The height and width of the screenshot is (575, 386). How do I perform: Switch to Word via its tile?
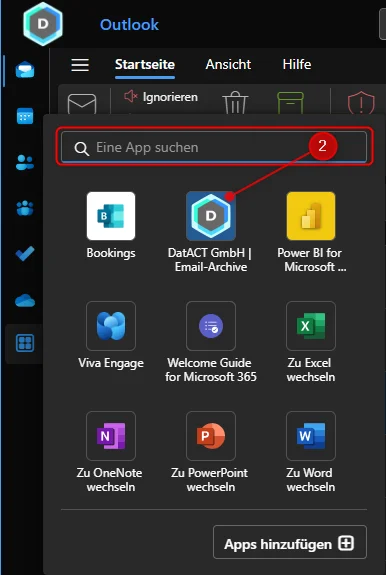[311, 452]
